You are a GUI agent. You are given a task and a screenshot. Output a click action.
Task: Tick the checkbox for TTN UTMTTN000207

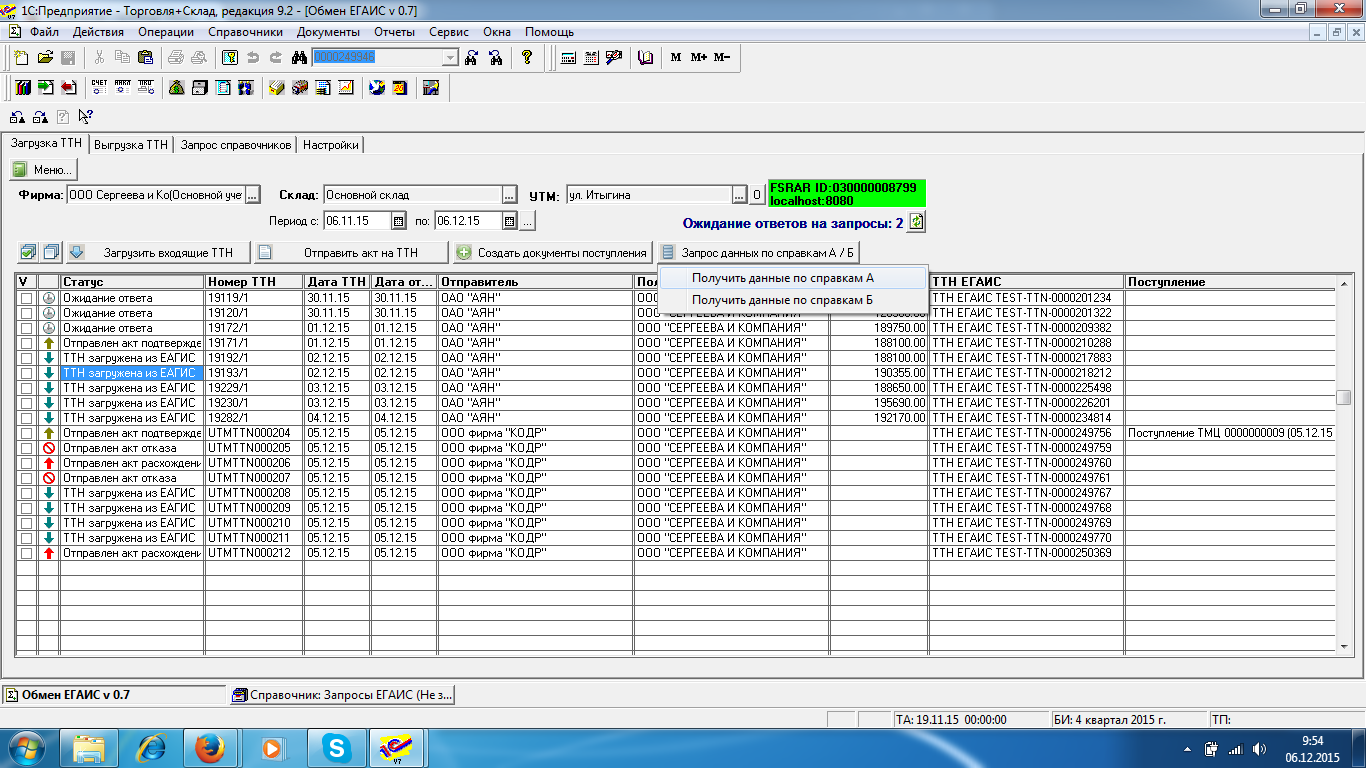(x=26, y=478)
